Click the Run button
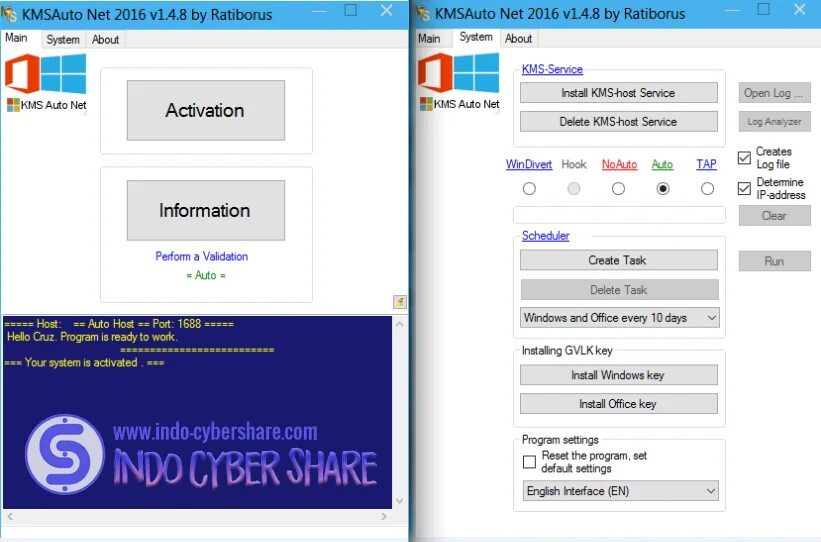 [x=774, y=261]
